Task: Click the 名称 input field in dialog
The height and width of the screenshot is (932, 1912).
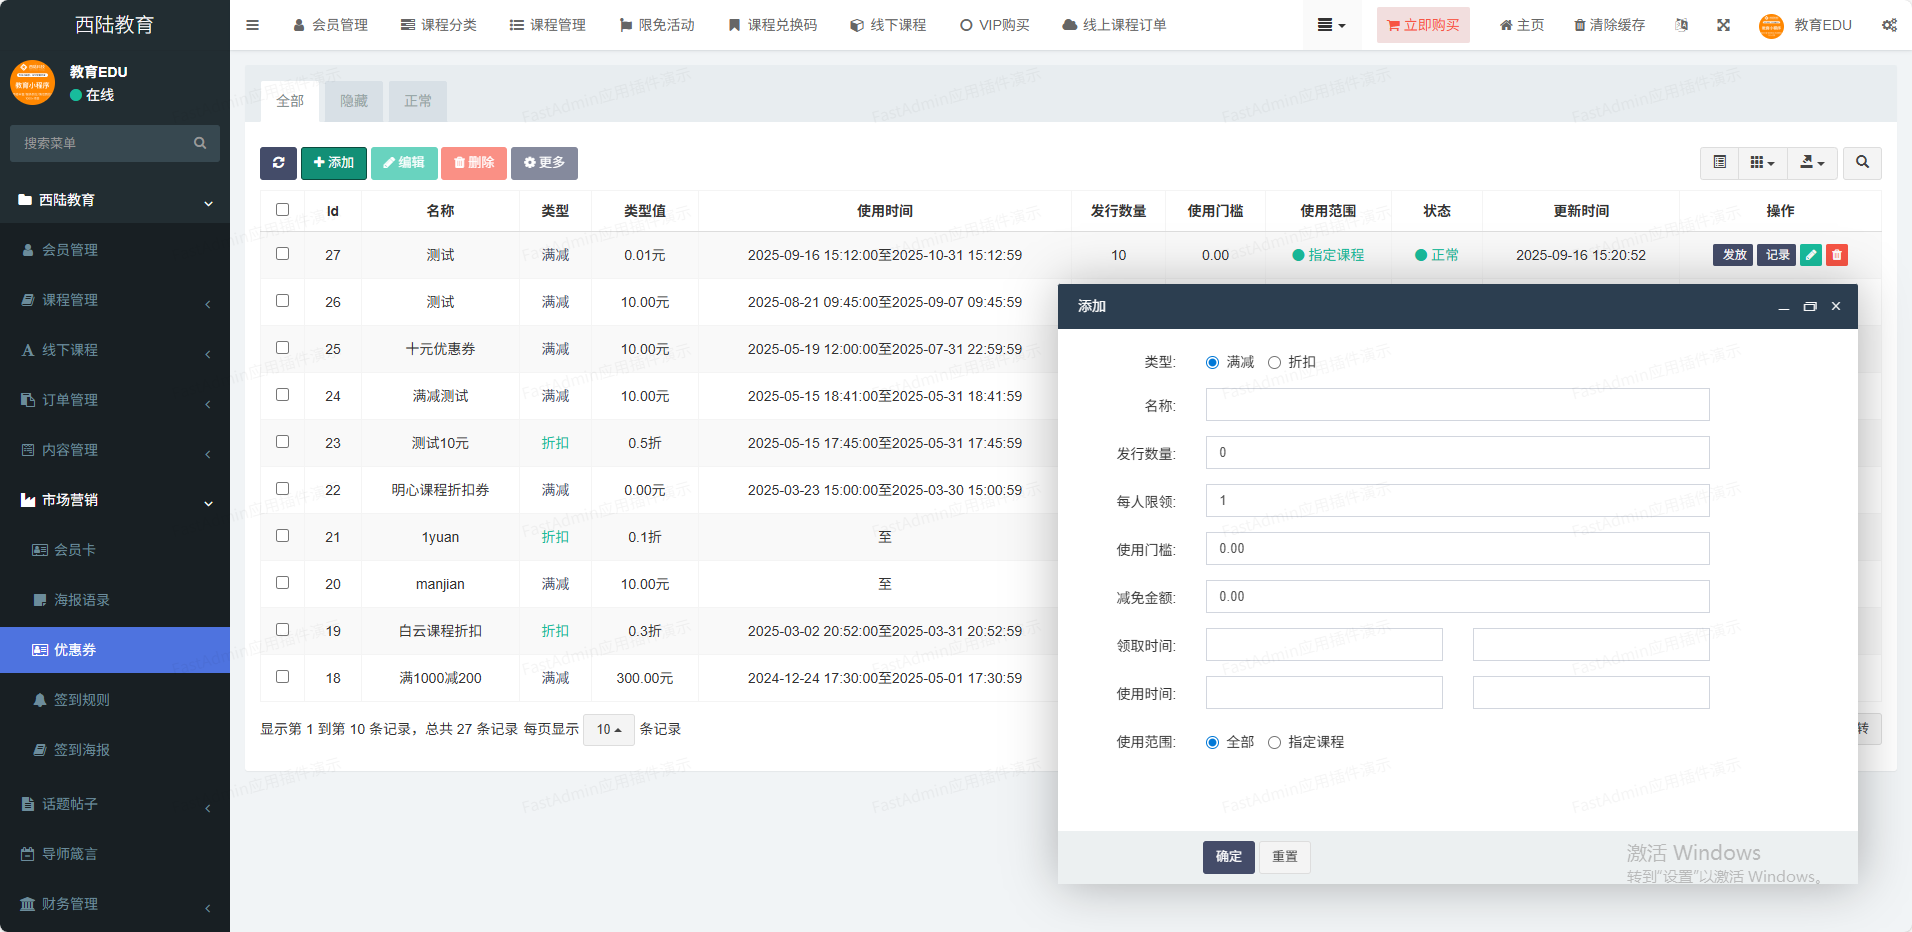Action: coord(1457,405)
